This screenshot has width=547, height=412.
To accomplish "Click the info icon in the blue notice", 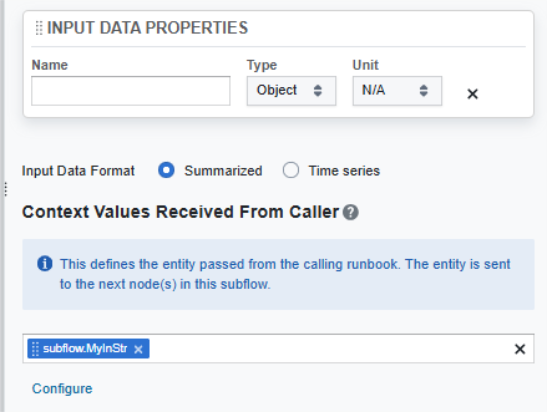I will coord(45,264).
